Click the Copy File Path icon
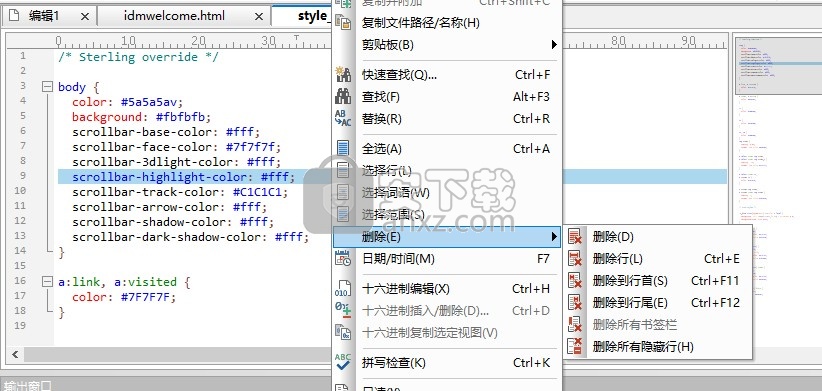Screen dimensions: 822x391 pos(343,23)
